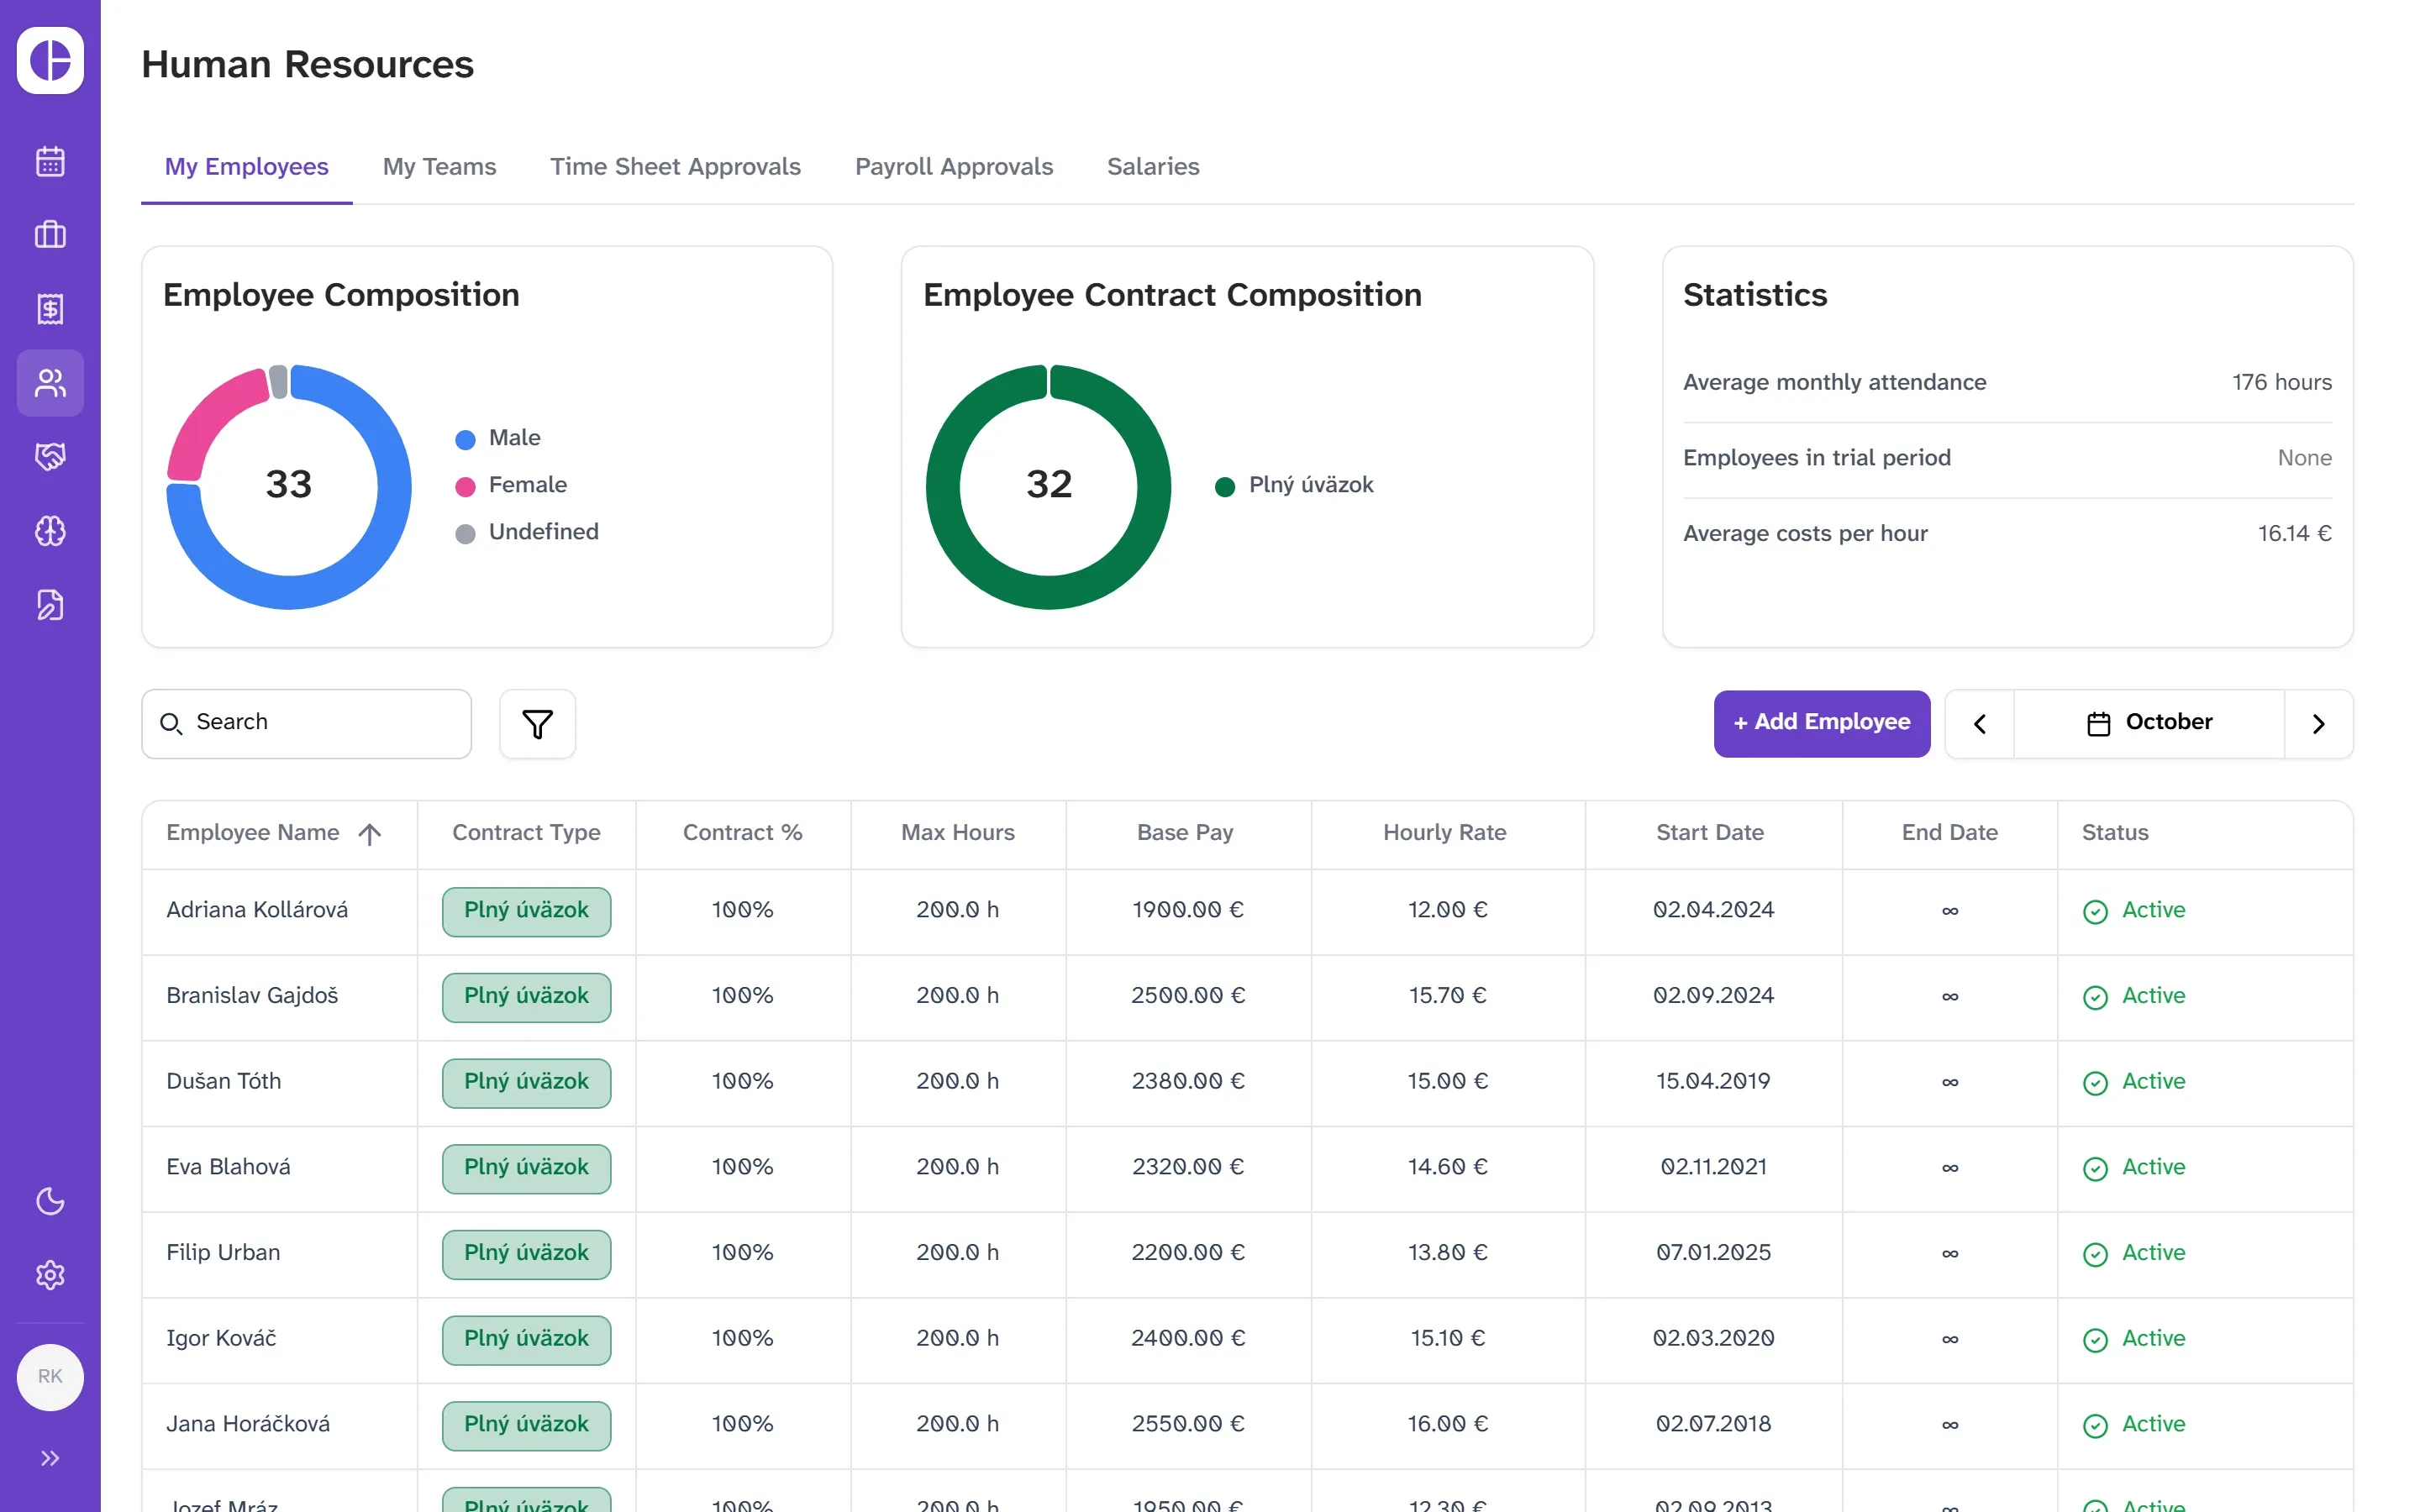This screenshot has width=2420, height=1512.
Task: Expand the sidebar with the double chevron
Action: pyautogui.click(x=50, y=1458)
